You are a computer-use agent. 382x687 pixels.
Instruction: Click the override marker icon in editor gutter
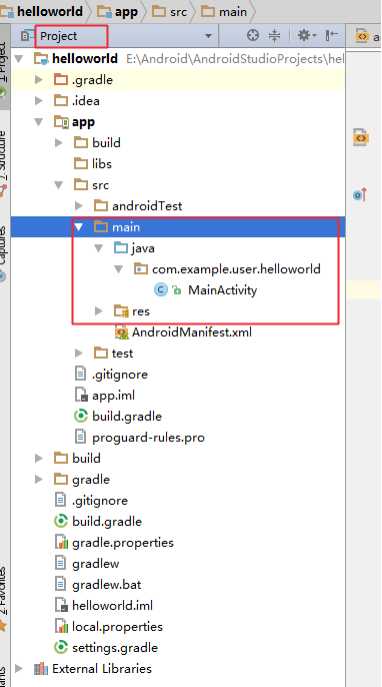click(360, 194)
